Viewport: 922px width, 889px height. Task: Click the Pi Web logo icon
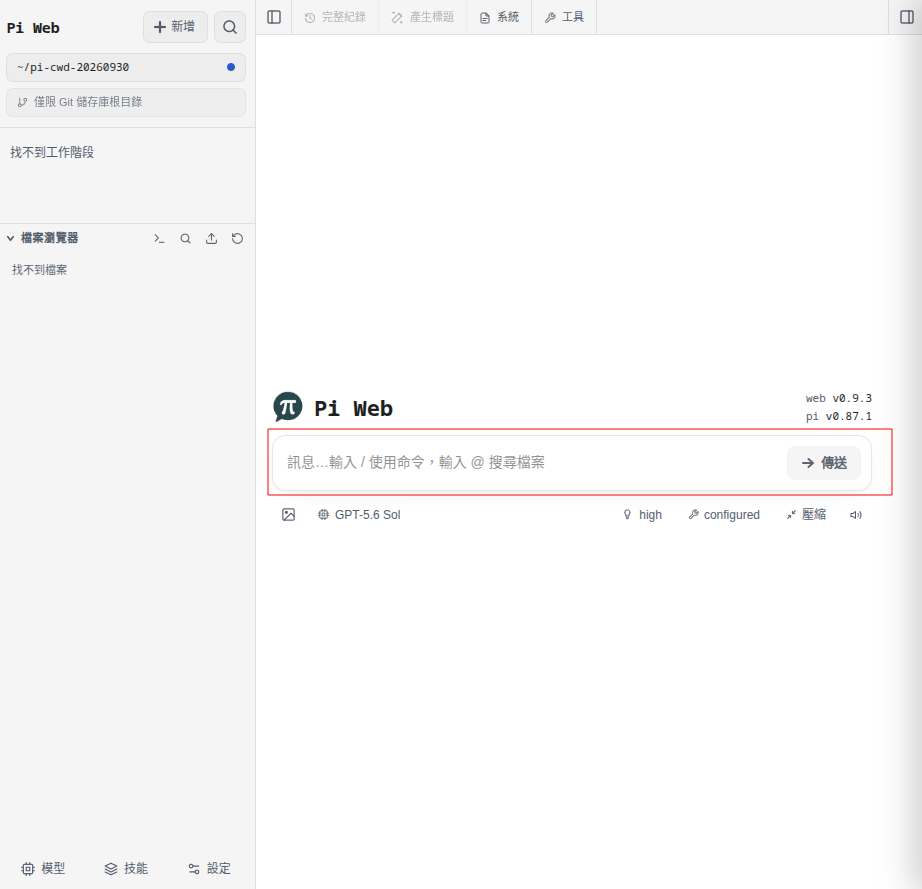(288, 407)
